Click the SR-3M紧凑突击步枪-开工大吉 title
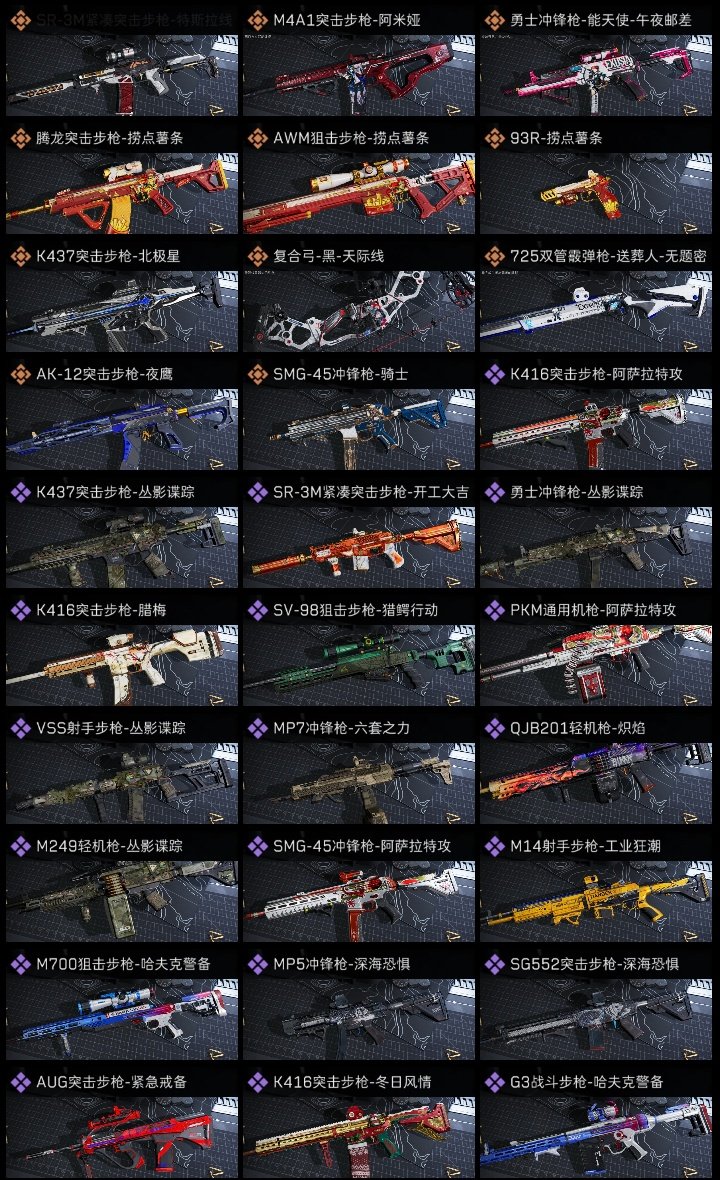The image size is (720, 1180). [x=371, y=492]
